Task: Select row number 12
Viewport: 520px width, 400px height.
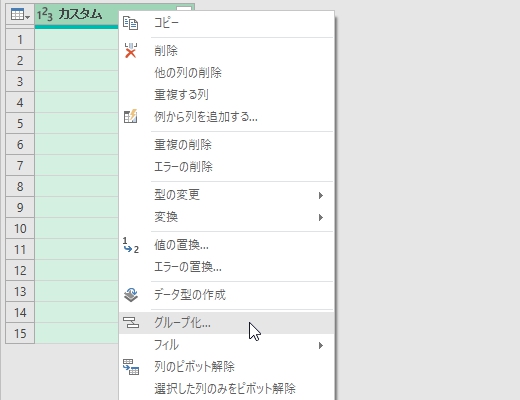Action: tap(20, 271)
